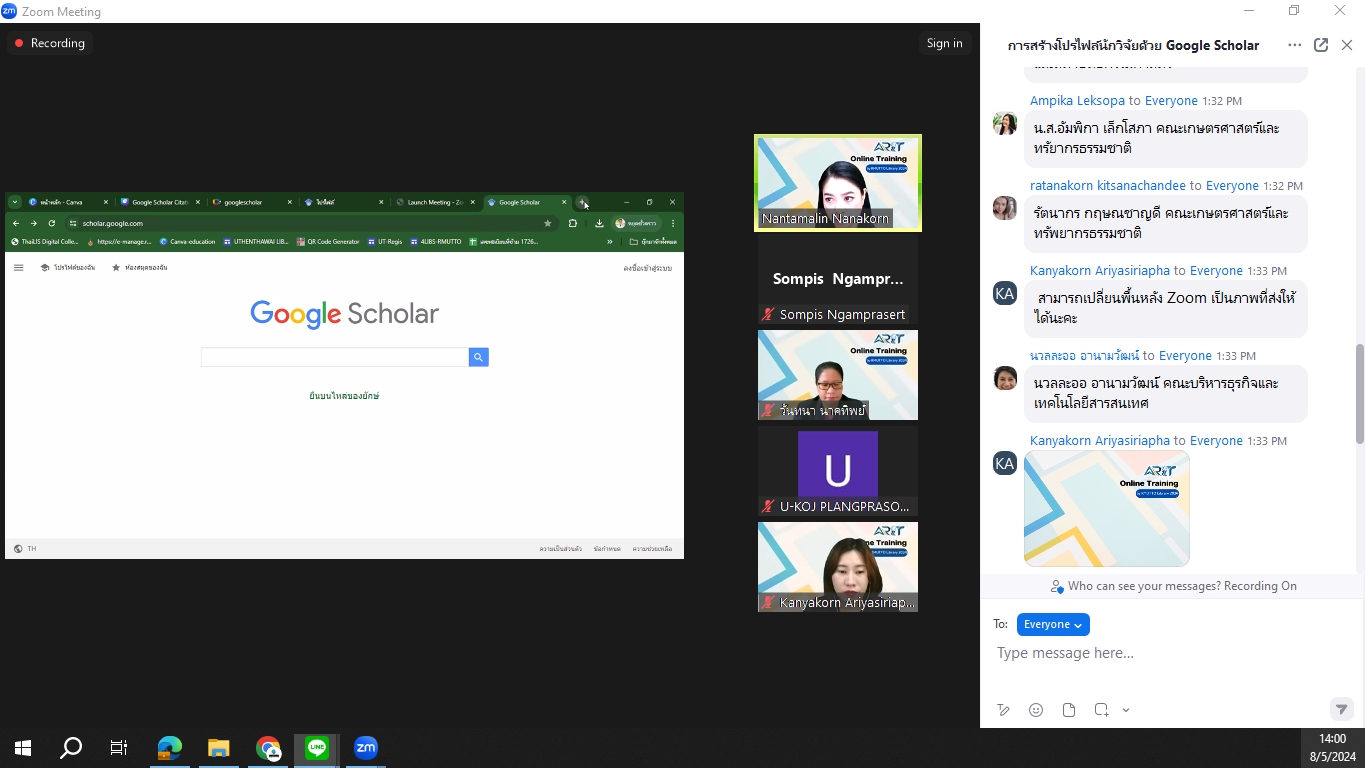Click the bookmark star in shared Chrome

point(547,223)
